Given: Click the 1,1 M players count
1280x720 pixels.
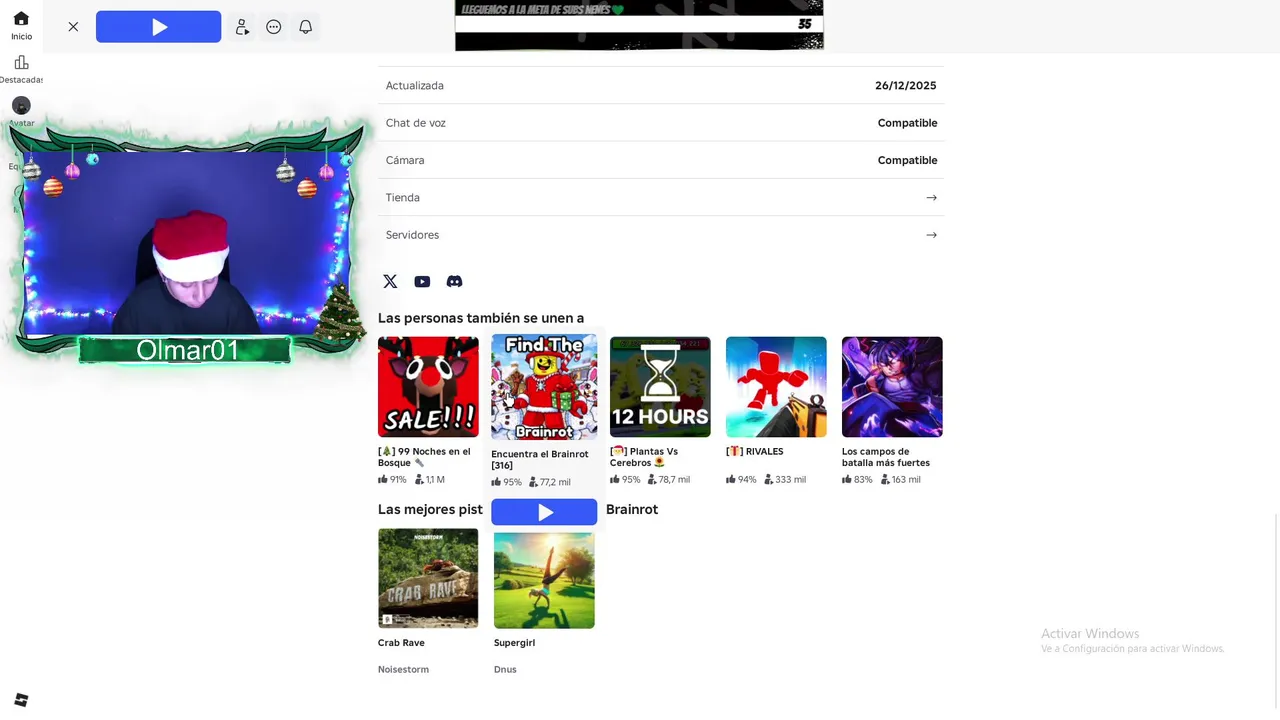Looking at the screenshot, I should coord(431,480).
